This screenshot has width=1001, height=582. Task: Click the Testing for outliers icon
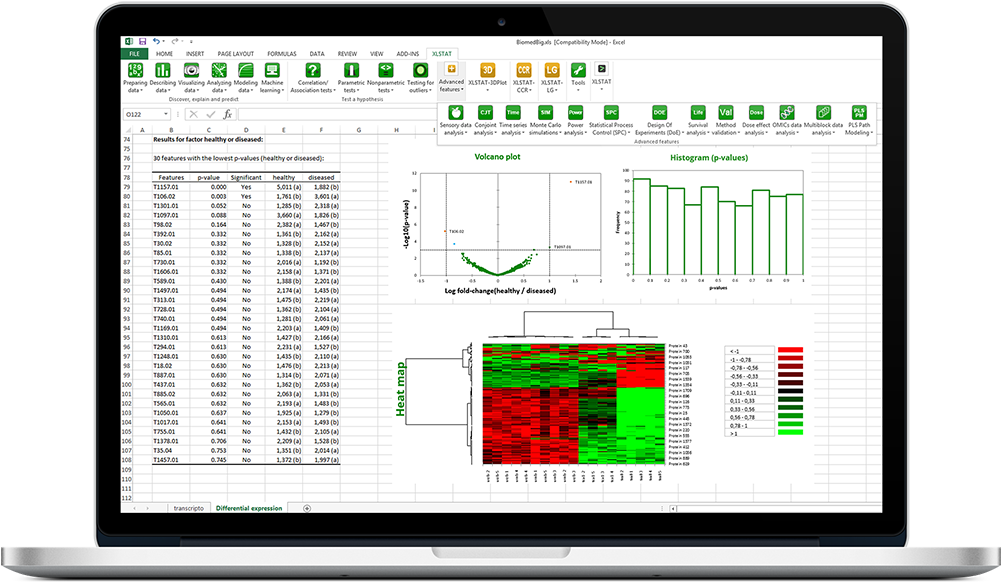[x=420, y=71]
